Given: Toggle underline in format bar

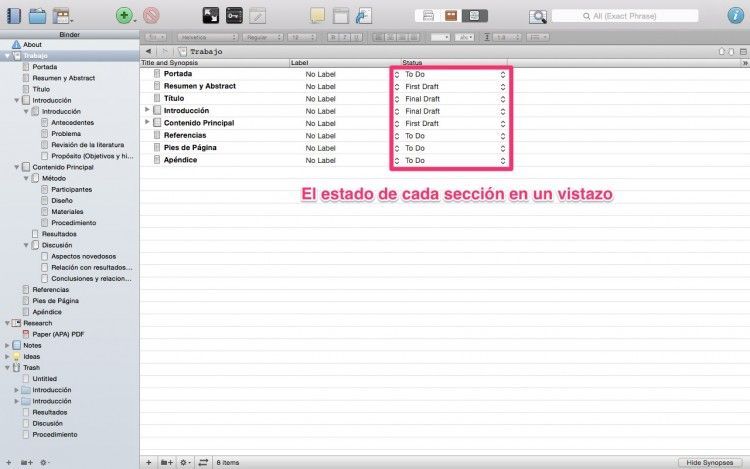Looking at the screenshot, I should click(356, 37).
